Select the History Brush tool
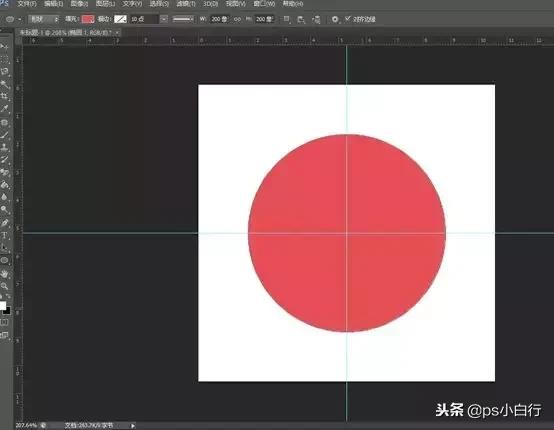The height and width of the screenshot is (430, 554). pyautogui.click(x=5, y=160)
